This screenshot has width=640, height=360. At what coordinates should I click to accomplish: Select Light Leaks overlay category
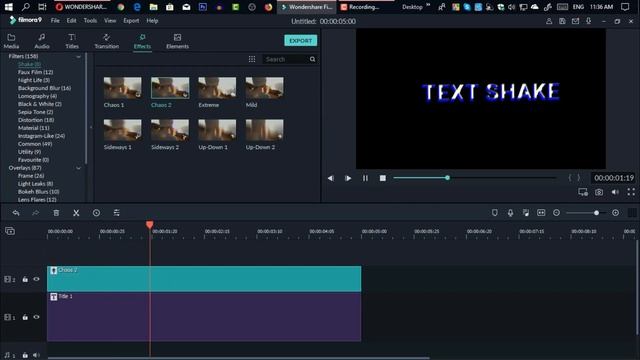36,184
